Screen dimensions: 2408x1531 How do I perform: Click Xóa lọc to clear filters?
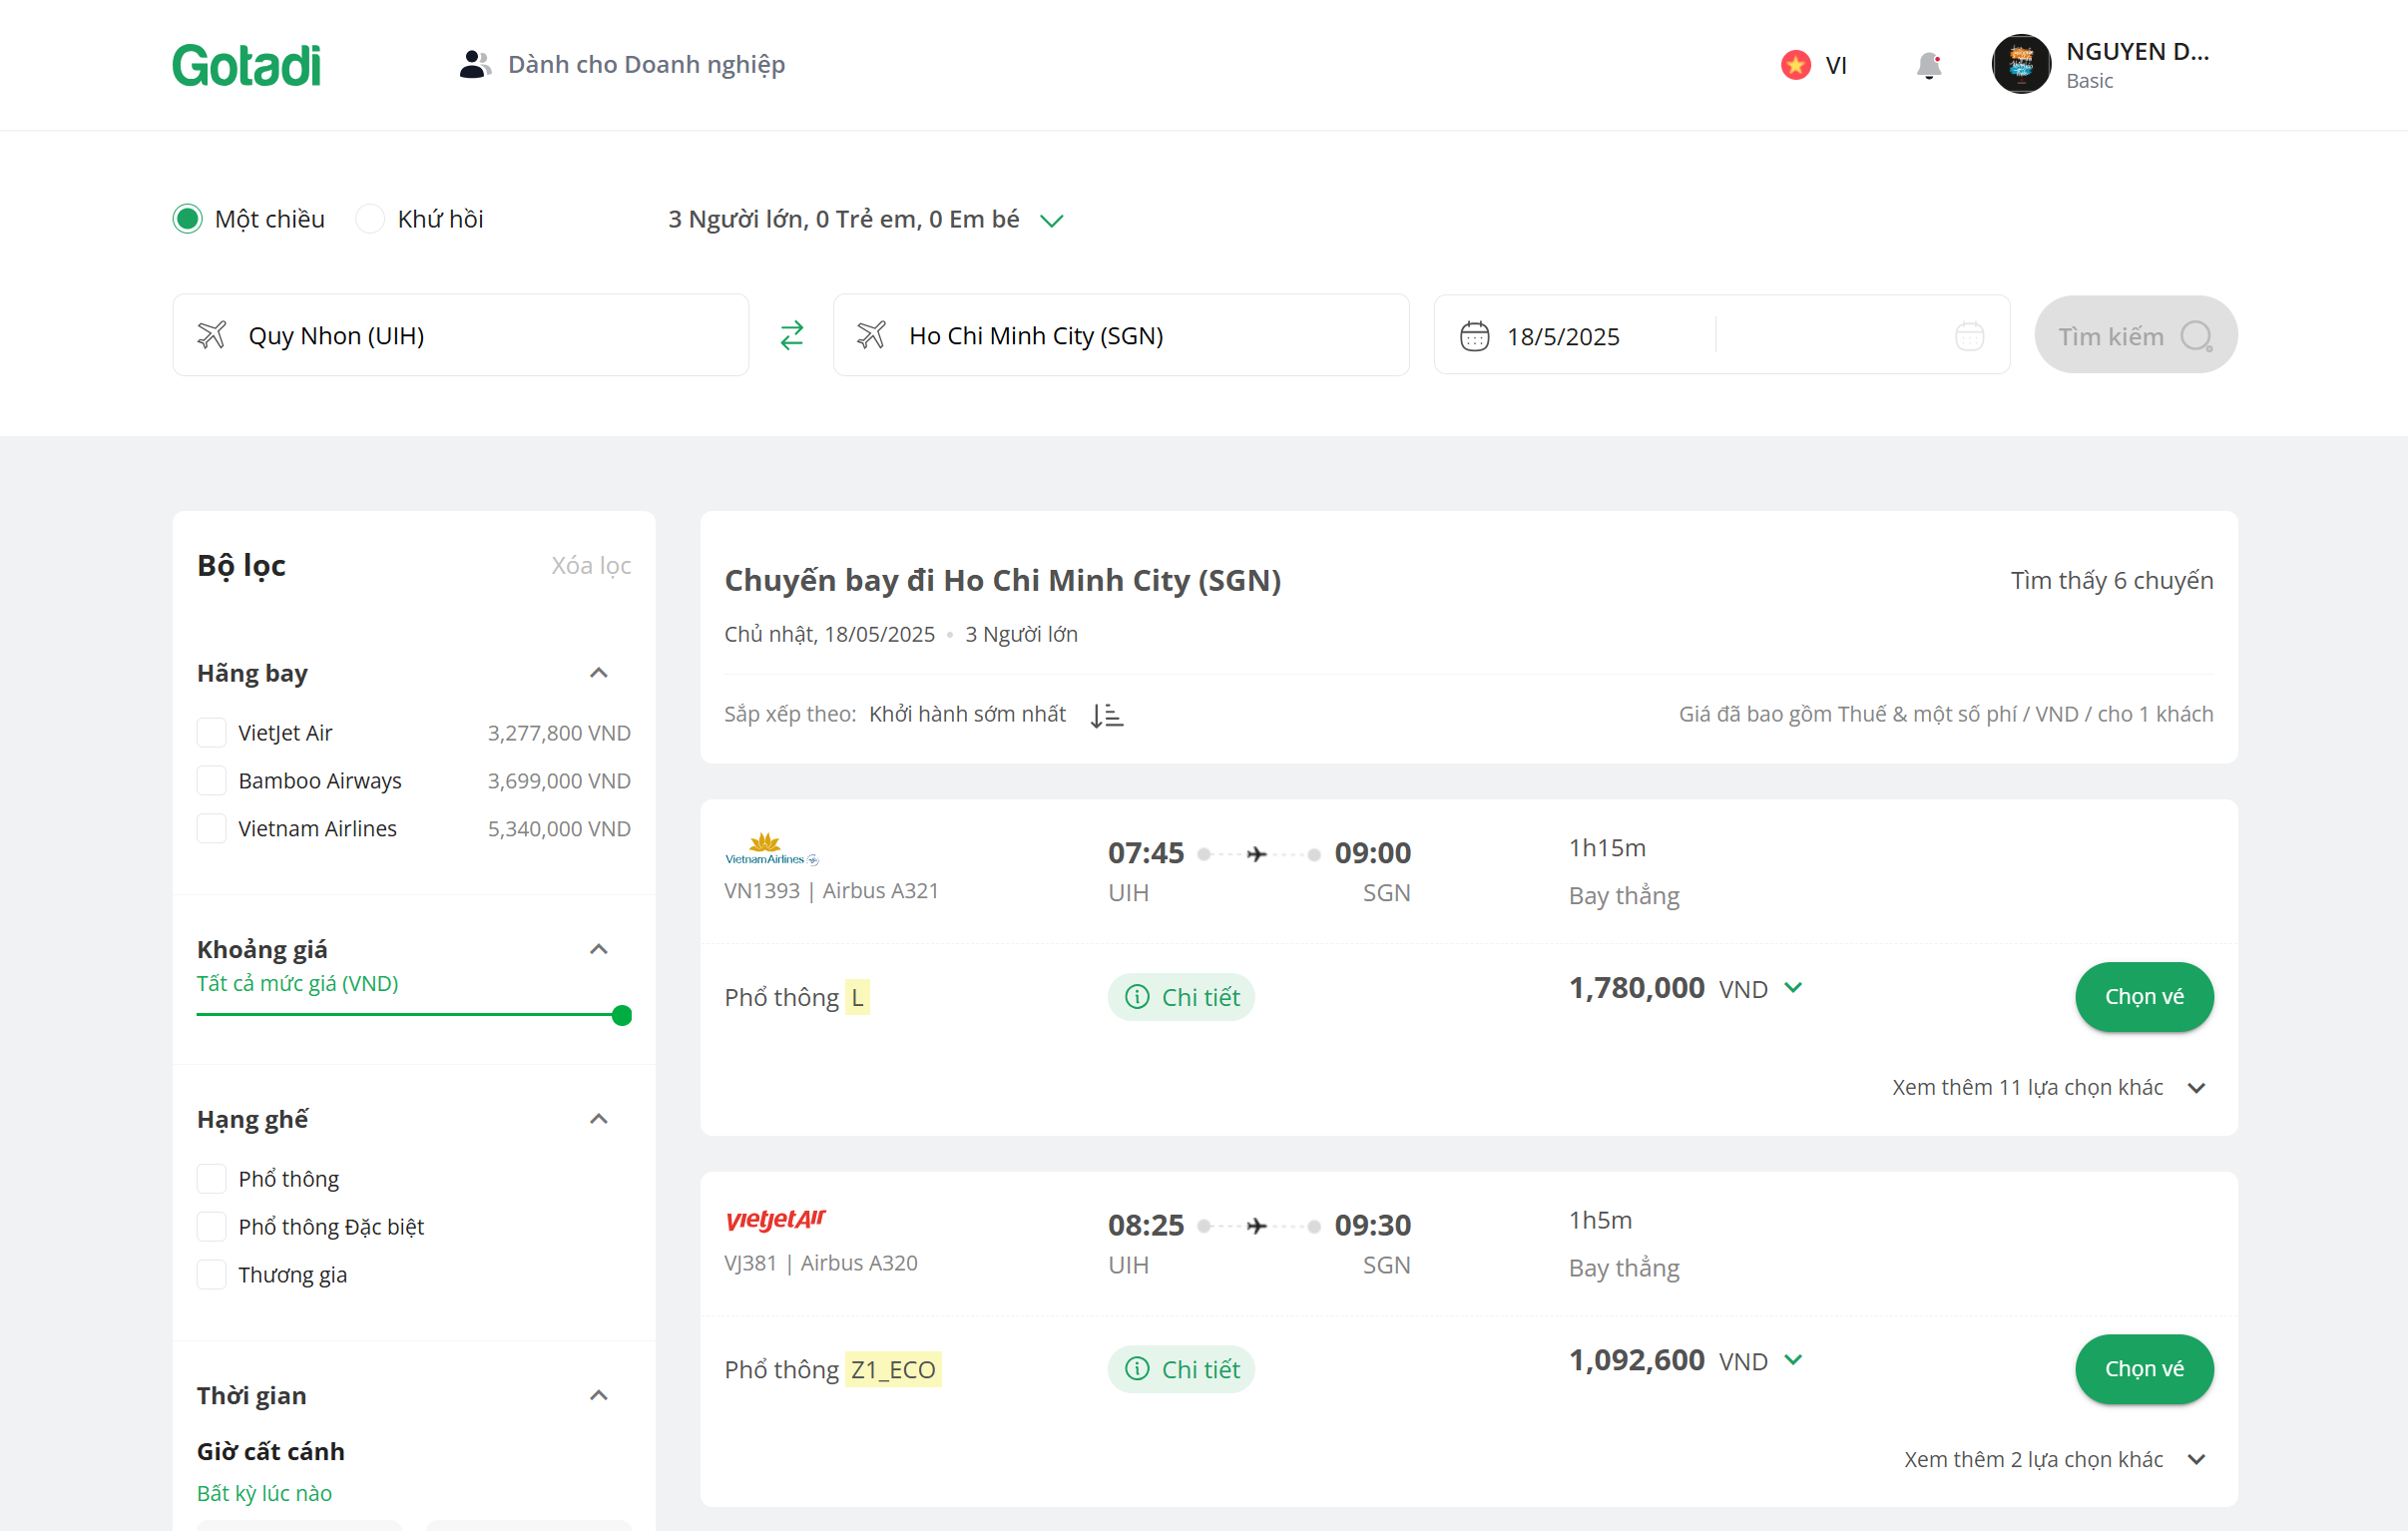pos(590,566)
